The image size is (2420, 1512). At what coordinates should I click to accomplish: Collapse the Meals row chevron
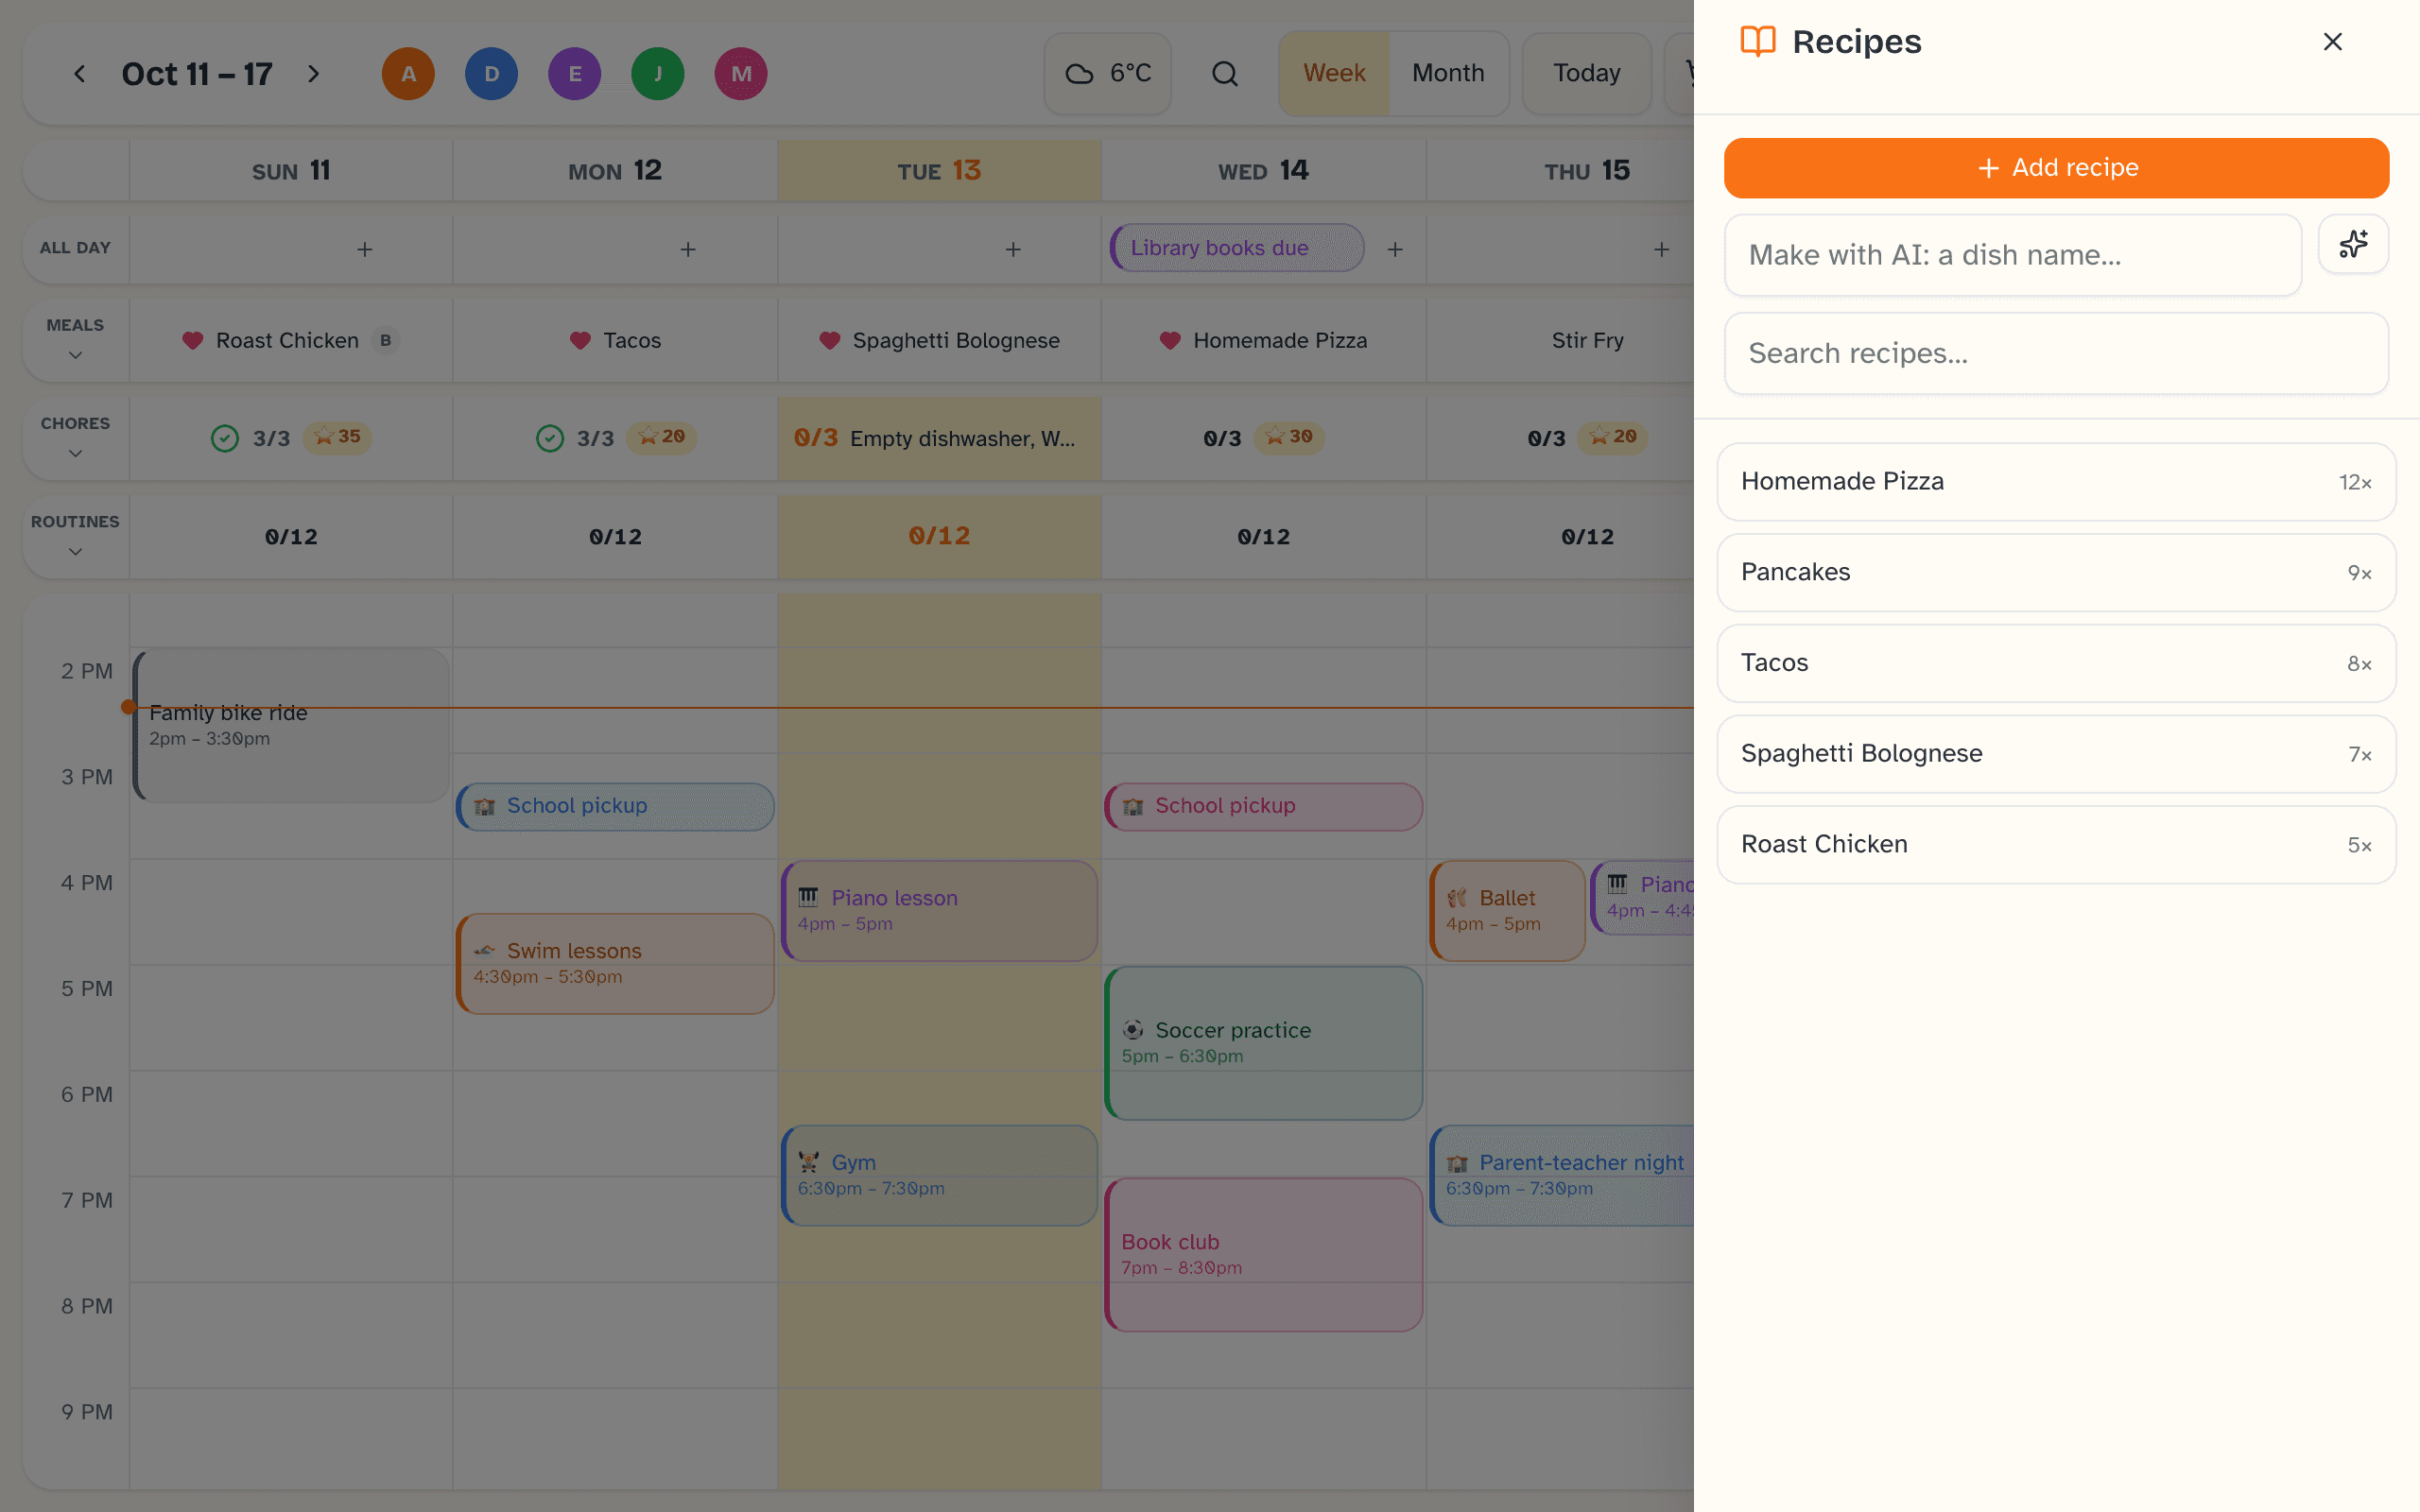(x=75, y=355)
